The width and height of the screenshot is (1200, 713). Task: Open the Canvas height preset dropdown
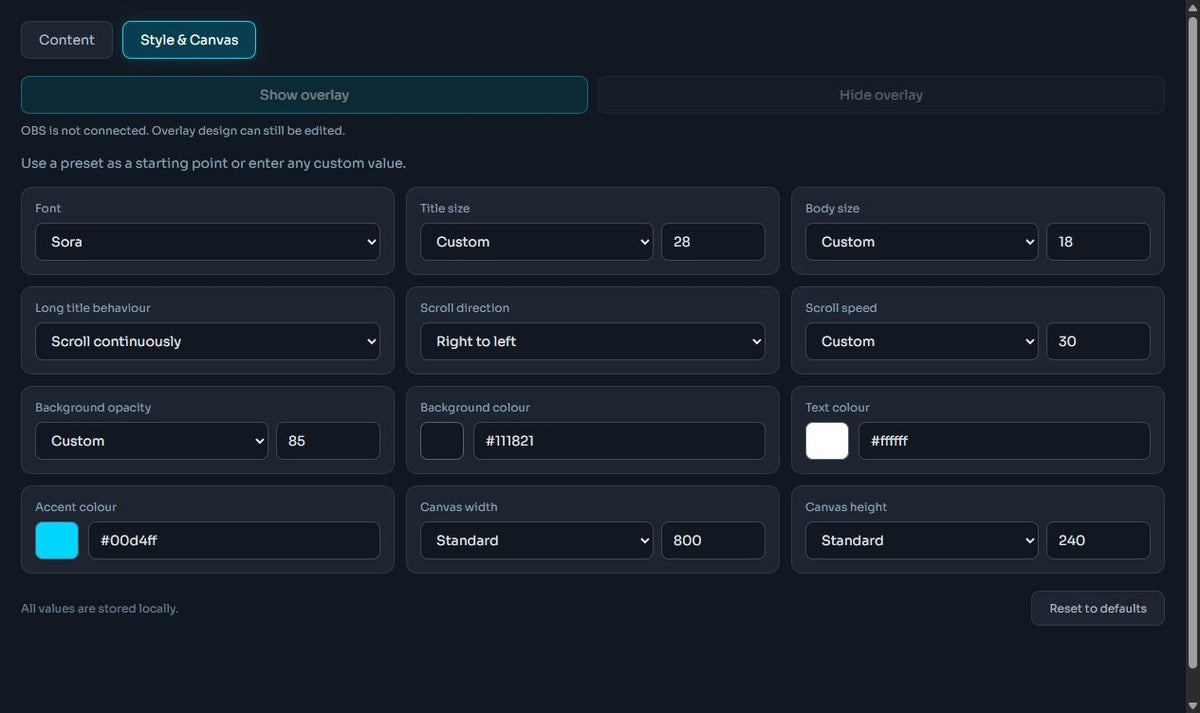[922, 540]
